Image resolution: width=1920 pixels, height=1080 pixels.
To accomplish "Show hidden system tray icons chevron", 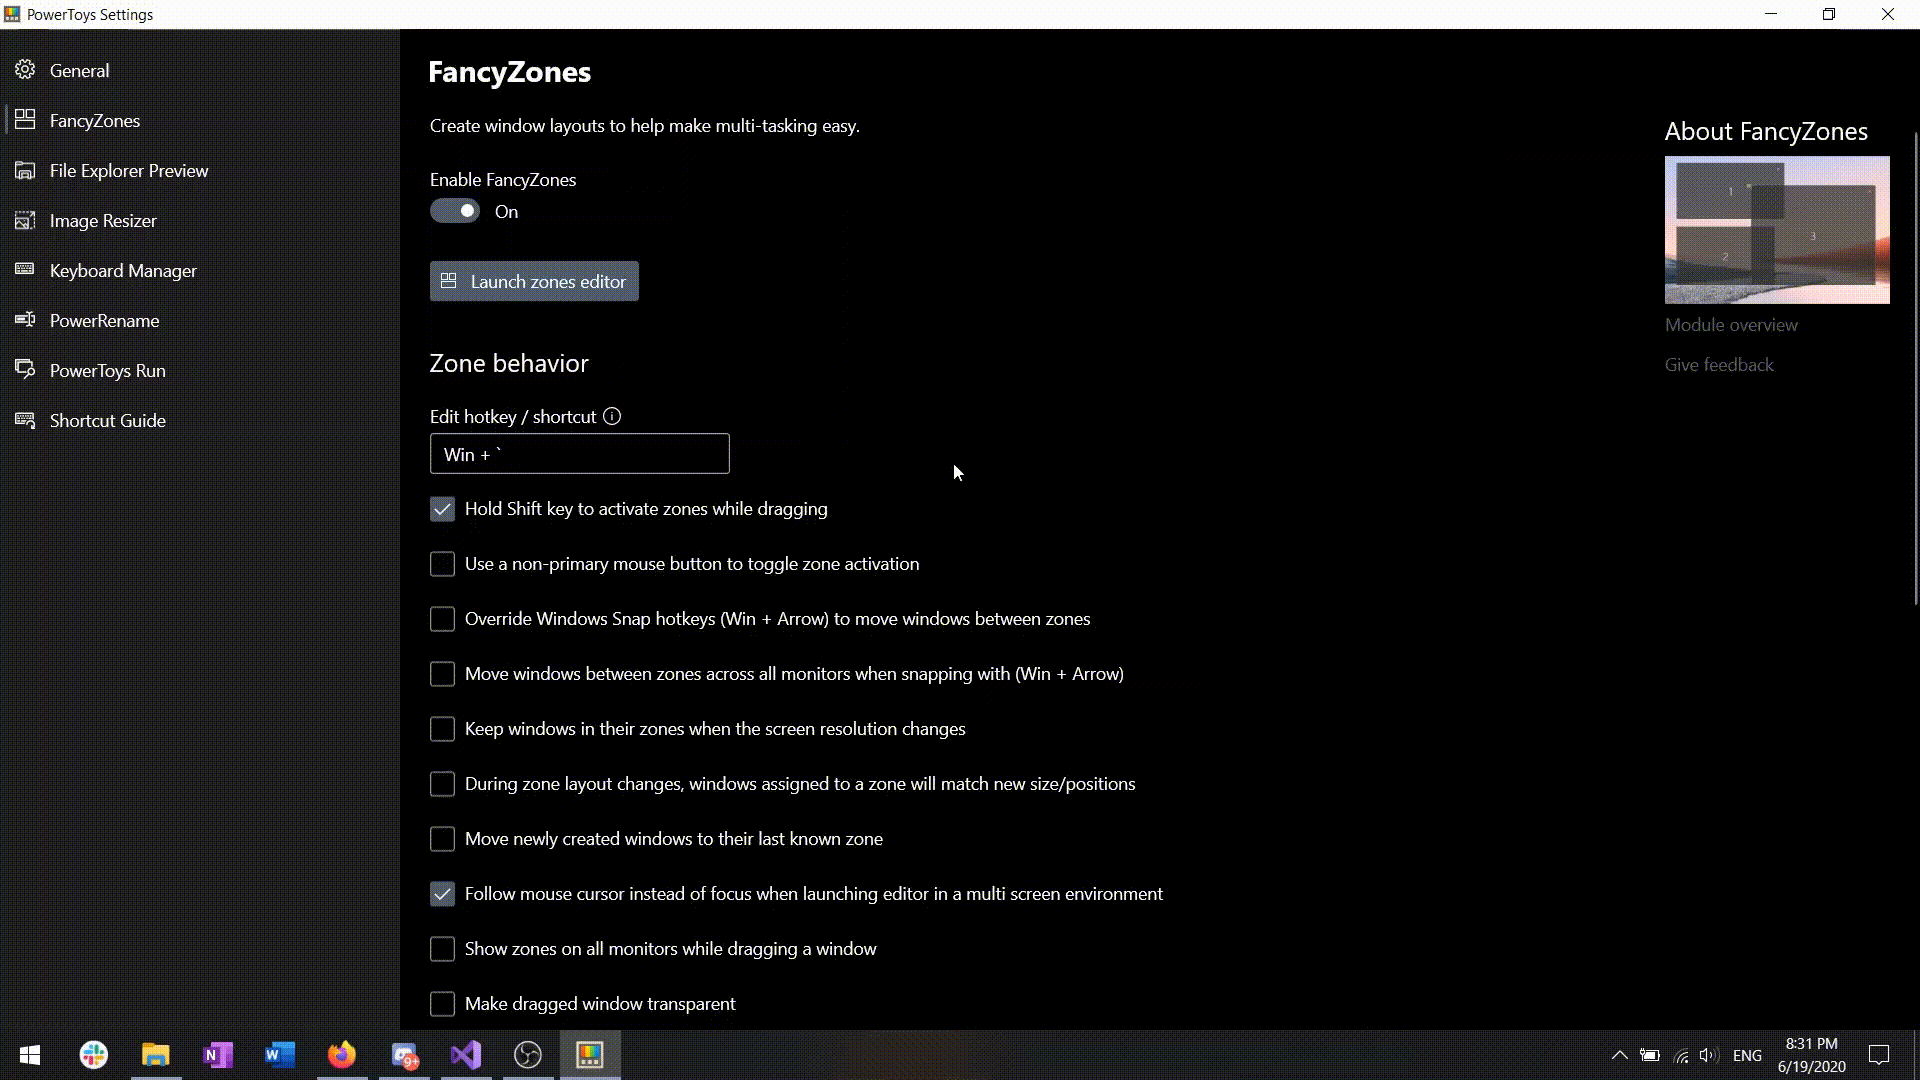I will pyautogui.click(x=1619, y=1055).
